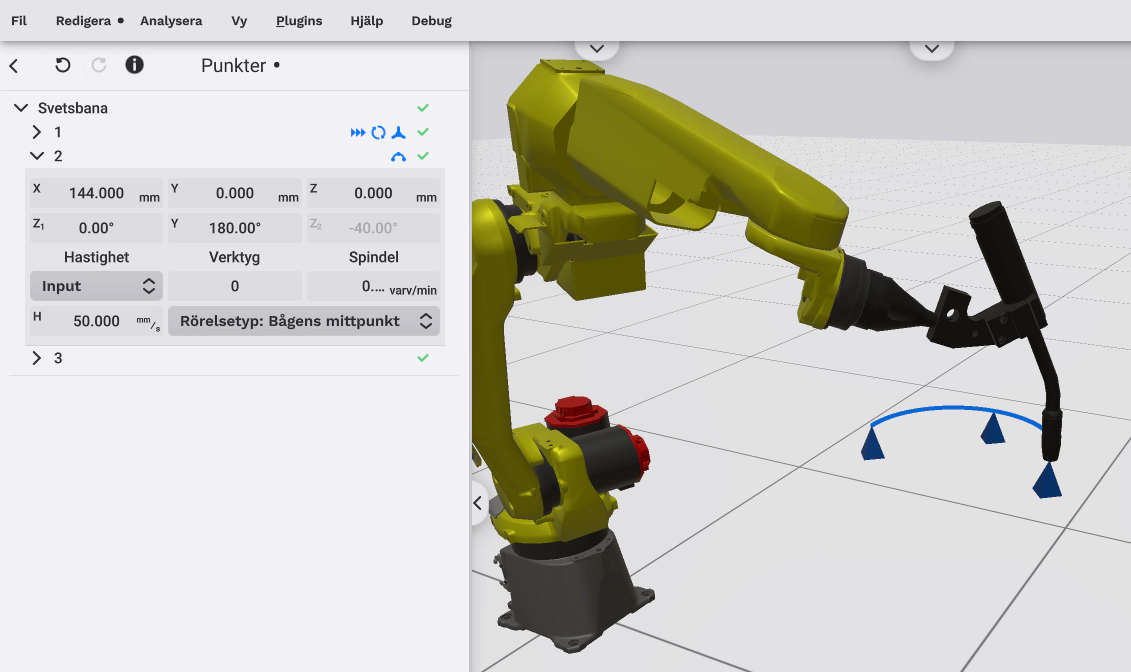Click the circular rotate icon on point 1
Image resolution: width=1131 pixels, height=672 pixels.
pyautogui.click(x=378, y=132)
